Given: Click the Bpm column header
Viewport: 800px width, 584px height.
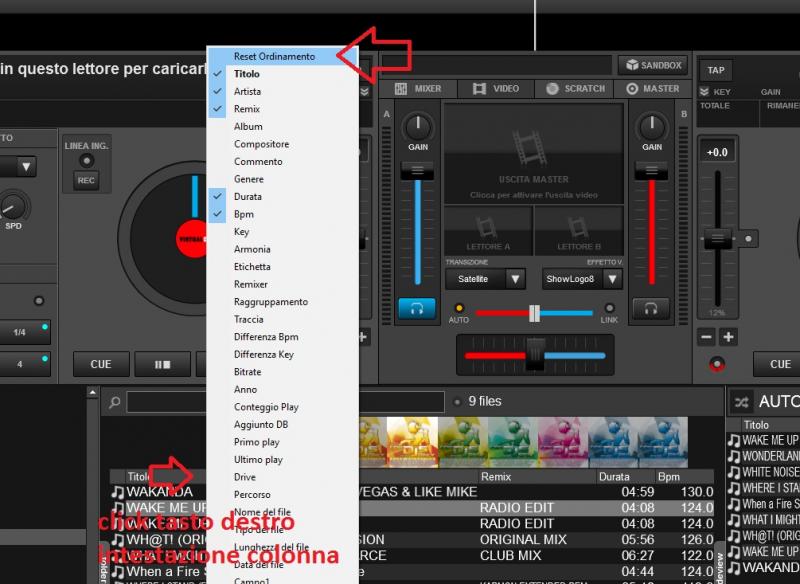Looking at the screenshot, I should point(685,477).
